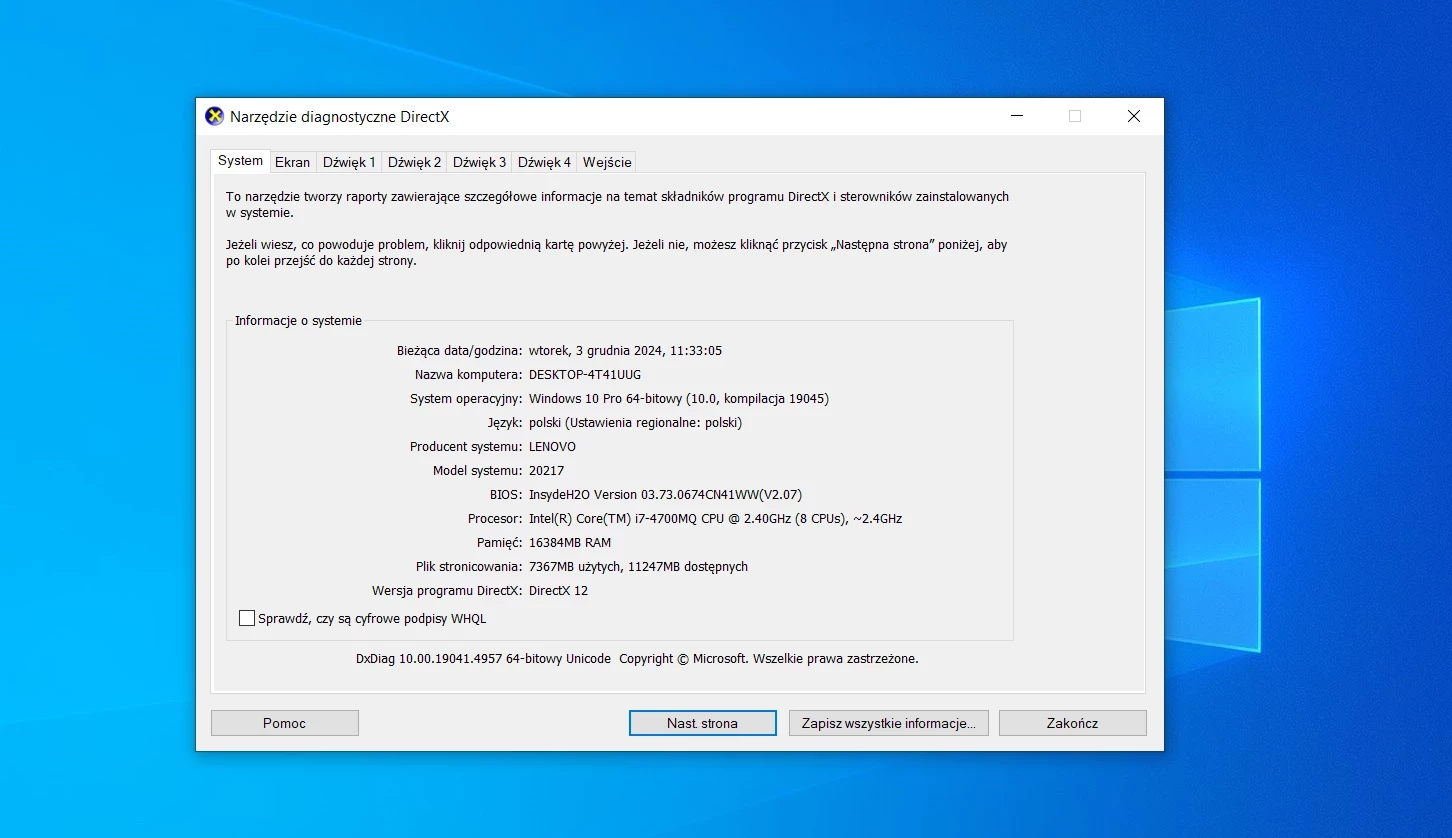Click the Pomoc button
Viewport: 1452px width, 838px height.
[x=285, y=723]
